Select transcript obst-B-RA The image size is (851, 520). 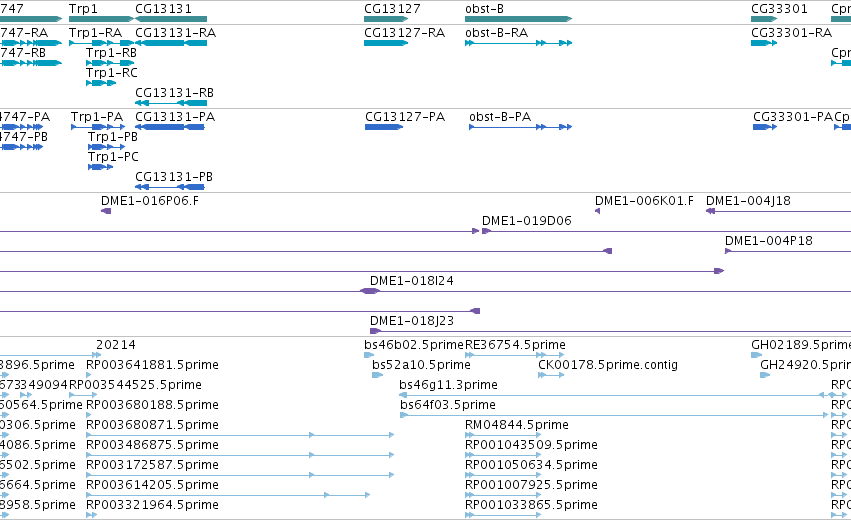[x=518, y=43]
